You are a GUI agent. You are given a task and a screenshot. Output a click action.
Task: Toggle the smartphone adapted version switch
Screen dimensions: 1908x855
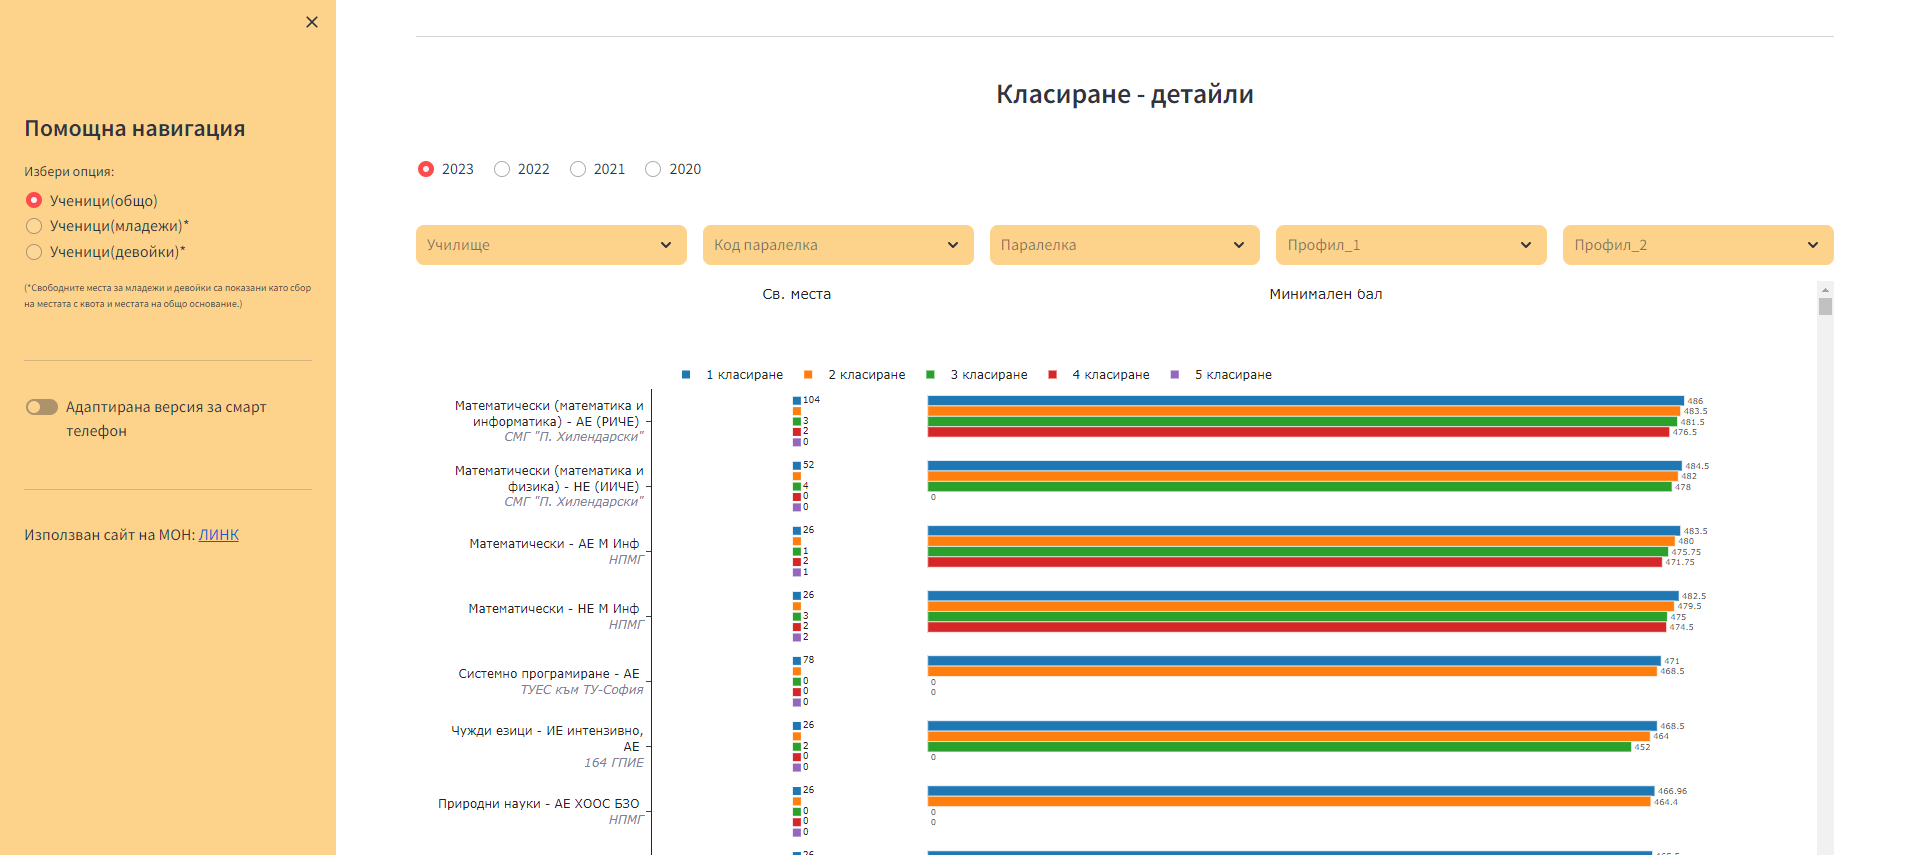click(x=42, y=407)
